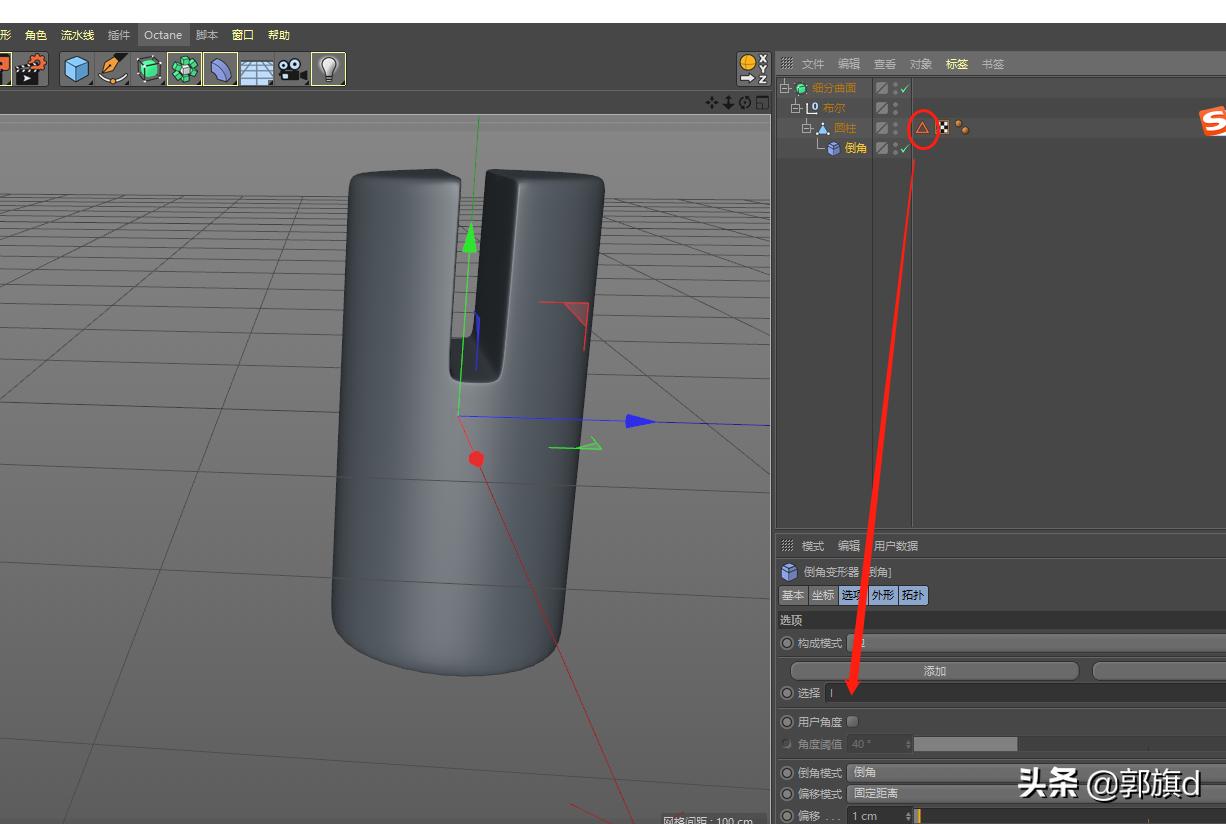Screen dimensions: 1226x824
Task: Toggle layer square of 布尔 row
Action: (882, 108)
